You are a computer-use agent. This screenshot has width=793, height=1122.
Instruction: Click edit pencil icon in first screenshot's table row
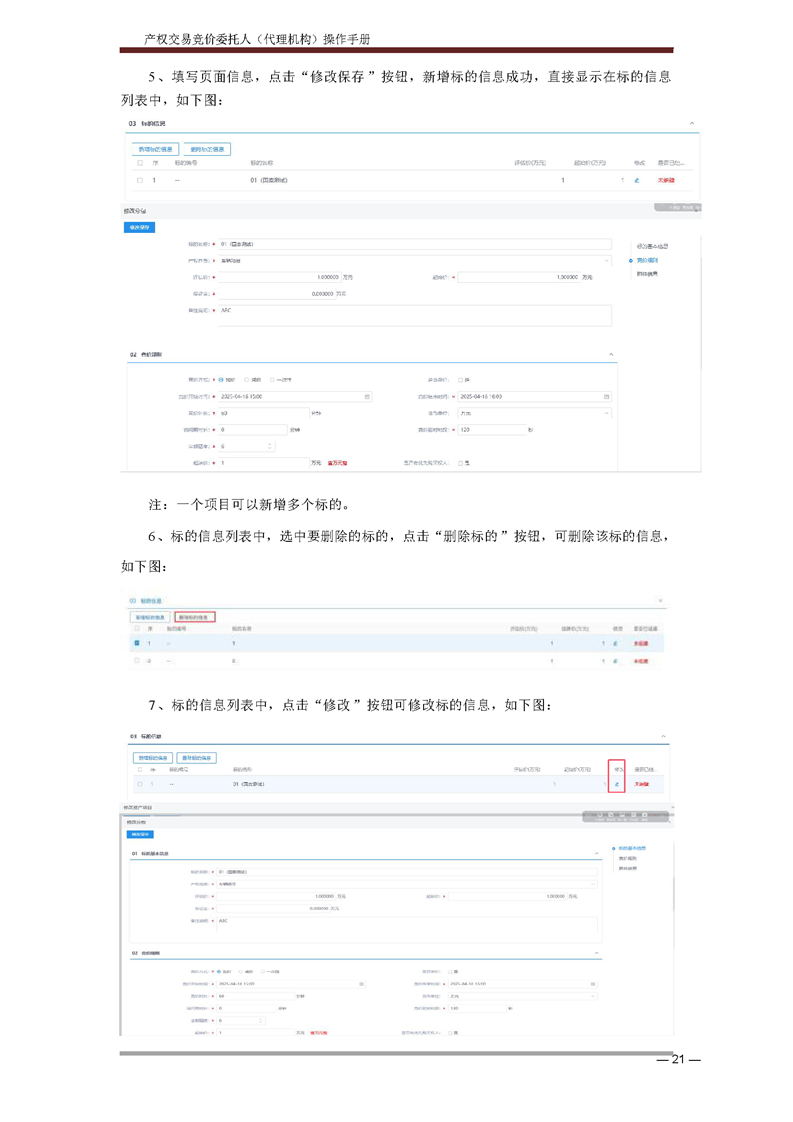click(637, 180)
